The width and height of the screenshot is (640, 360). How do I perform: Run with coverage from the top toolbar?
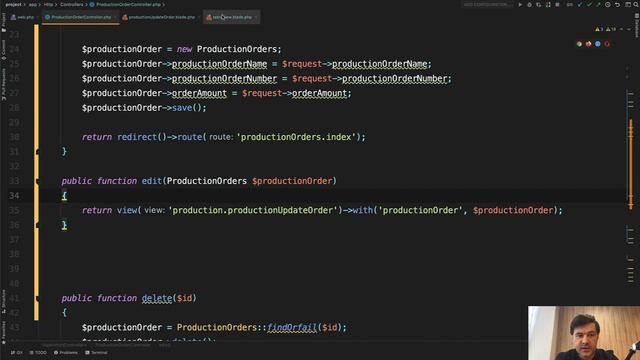click(538, 4)
